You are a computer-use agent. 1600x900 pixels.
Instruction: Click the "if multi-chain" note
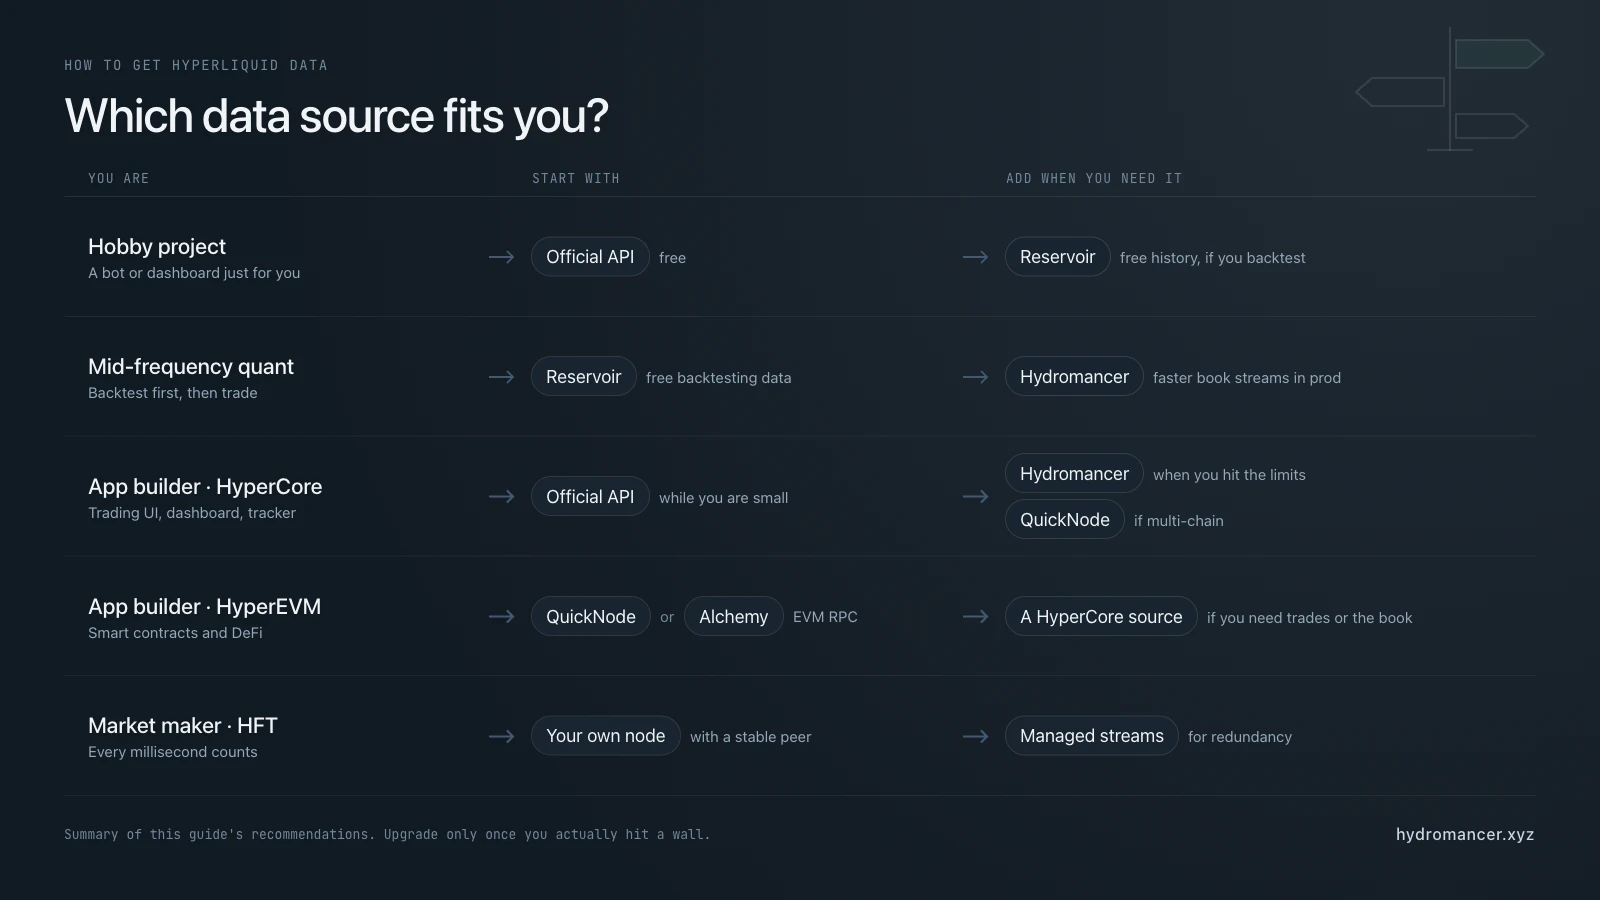[1179, 521]
